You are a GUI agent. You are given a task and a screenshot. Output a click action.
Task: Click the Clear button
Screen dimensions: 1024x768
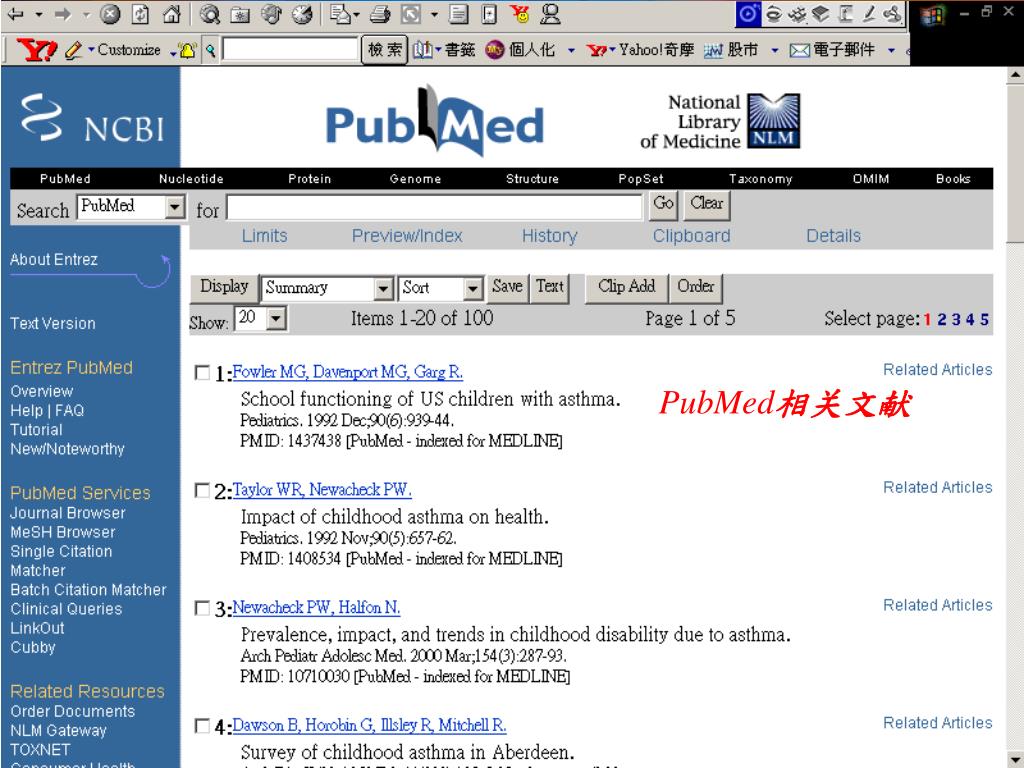[707, 205]
